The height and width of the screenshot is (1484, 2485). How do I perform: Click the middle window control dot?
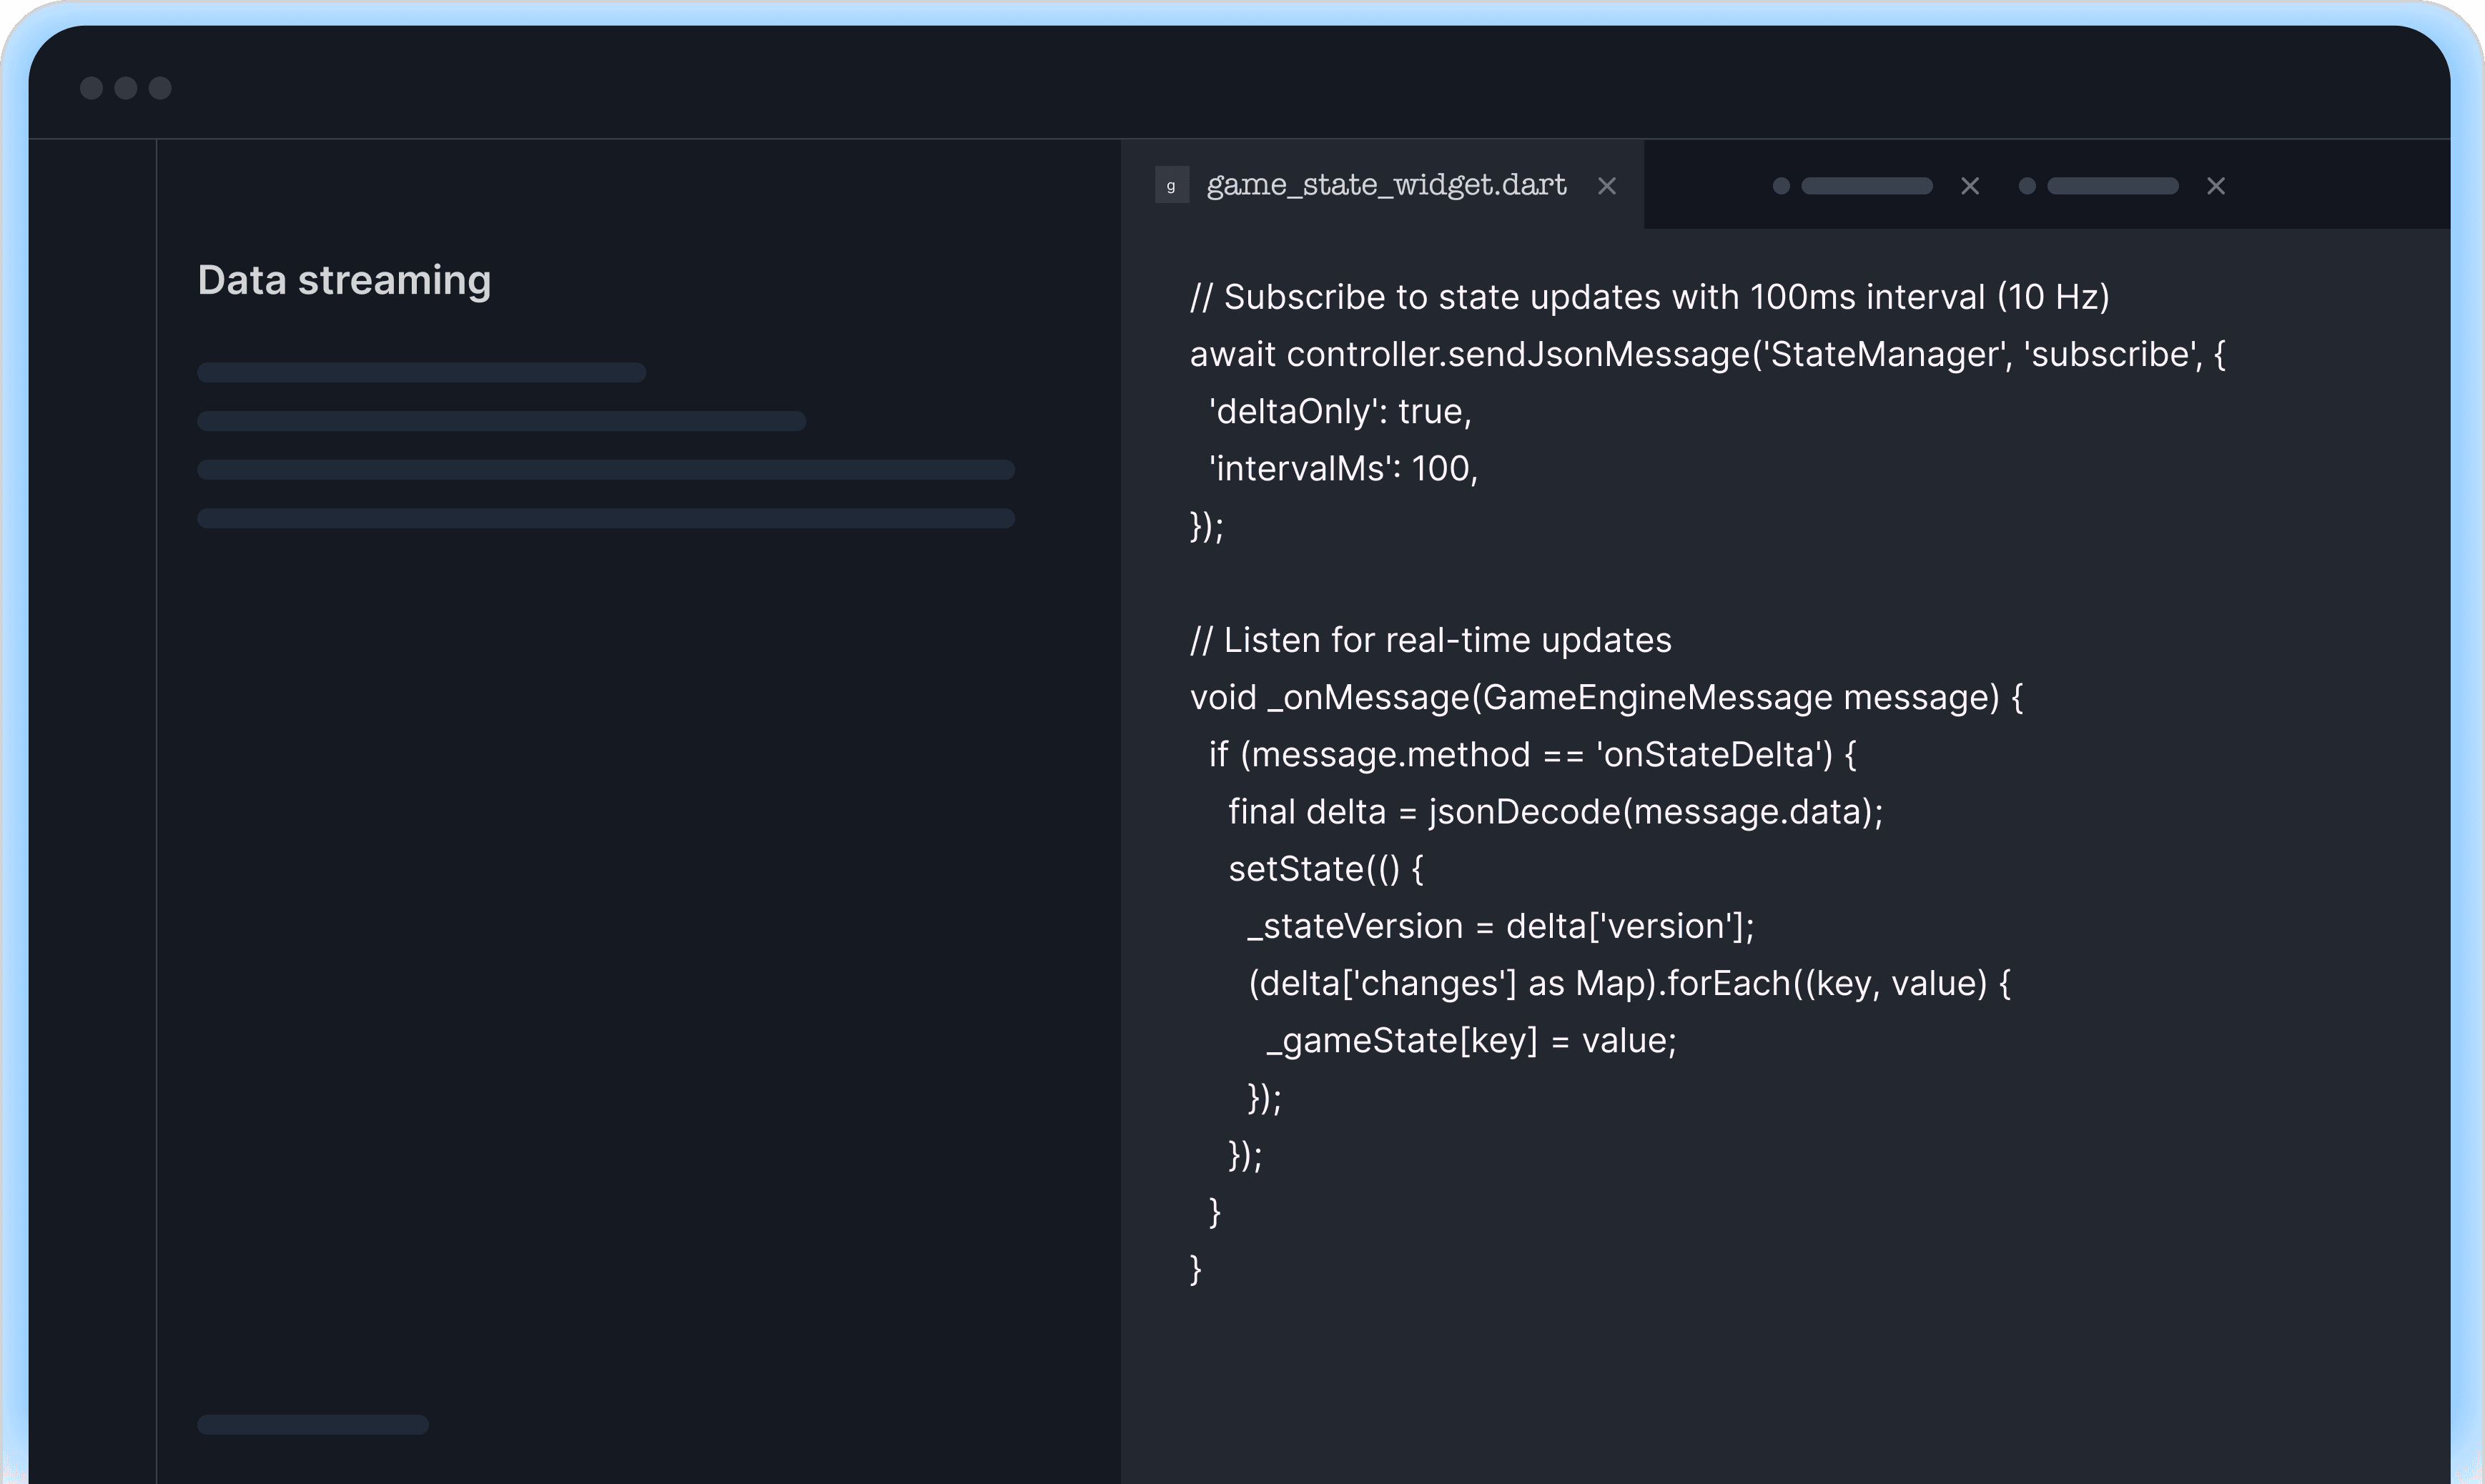(x=126, y=88)
